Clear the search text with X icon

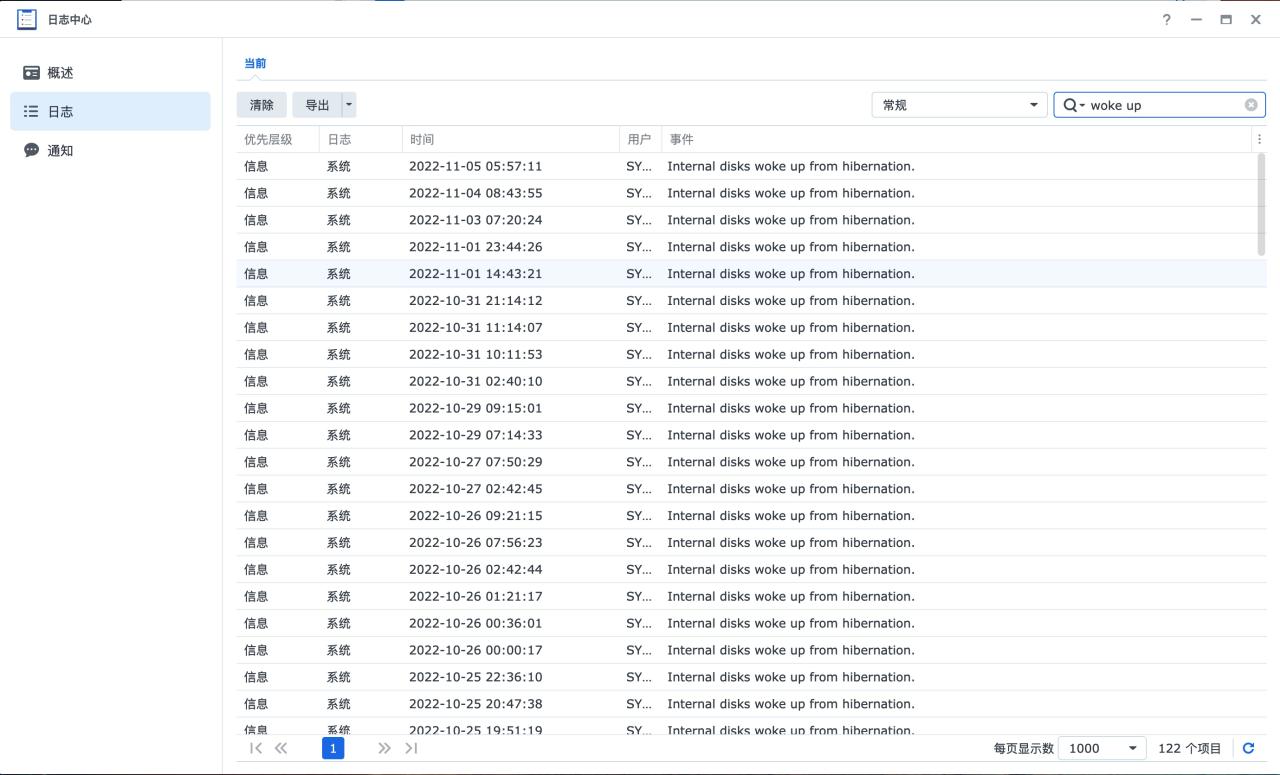pyautogui.click(x=1251, y=105)
